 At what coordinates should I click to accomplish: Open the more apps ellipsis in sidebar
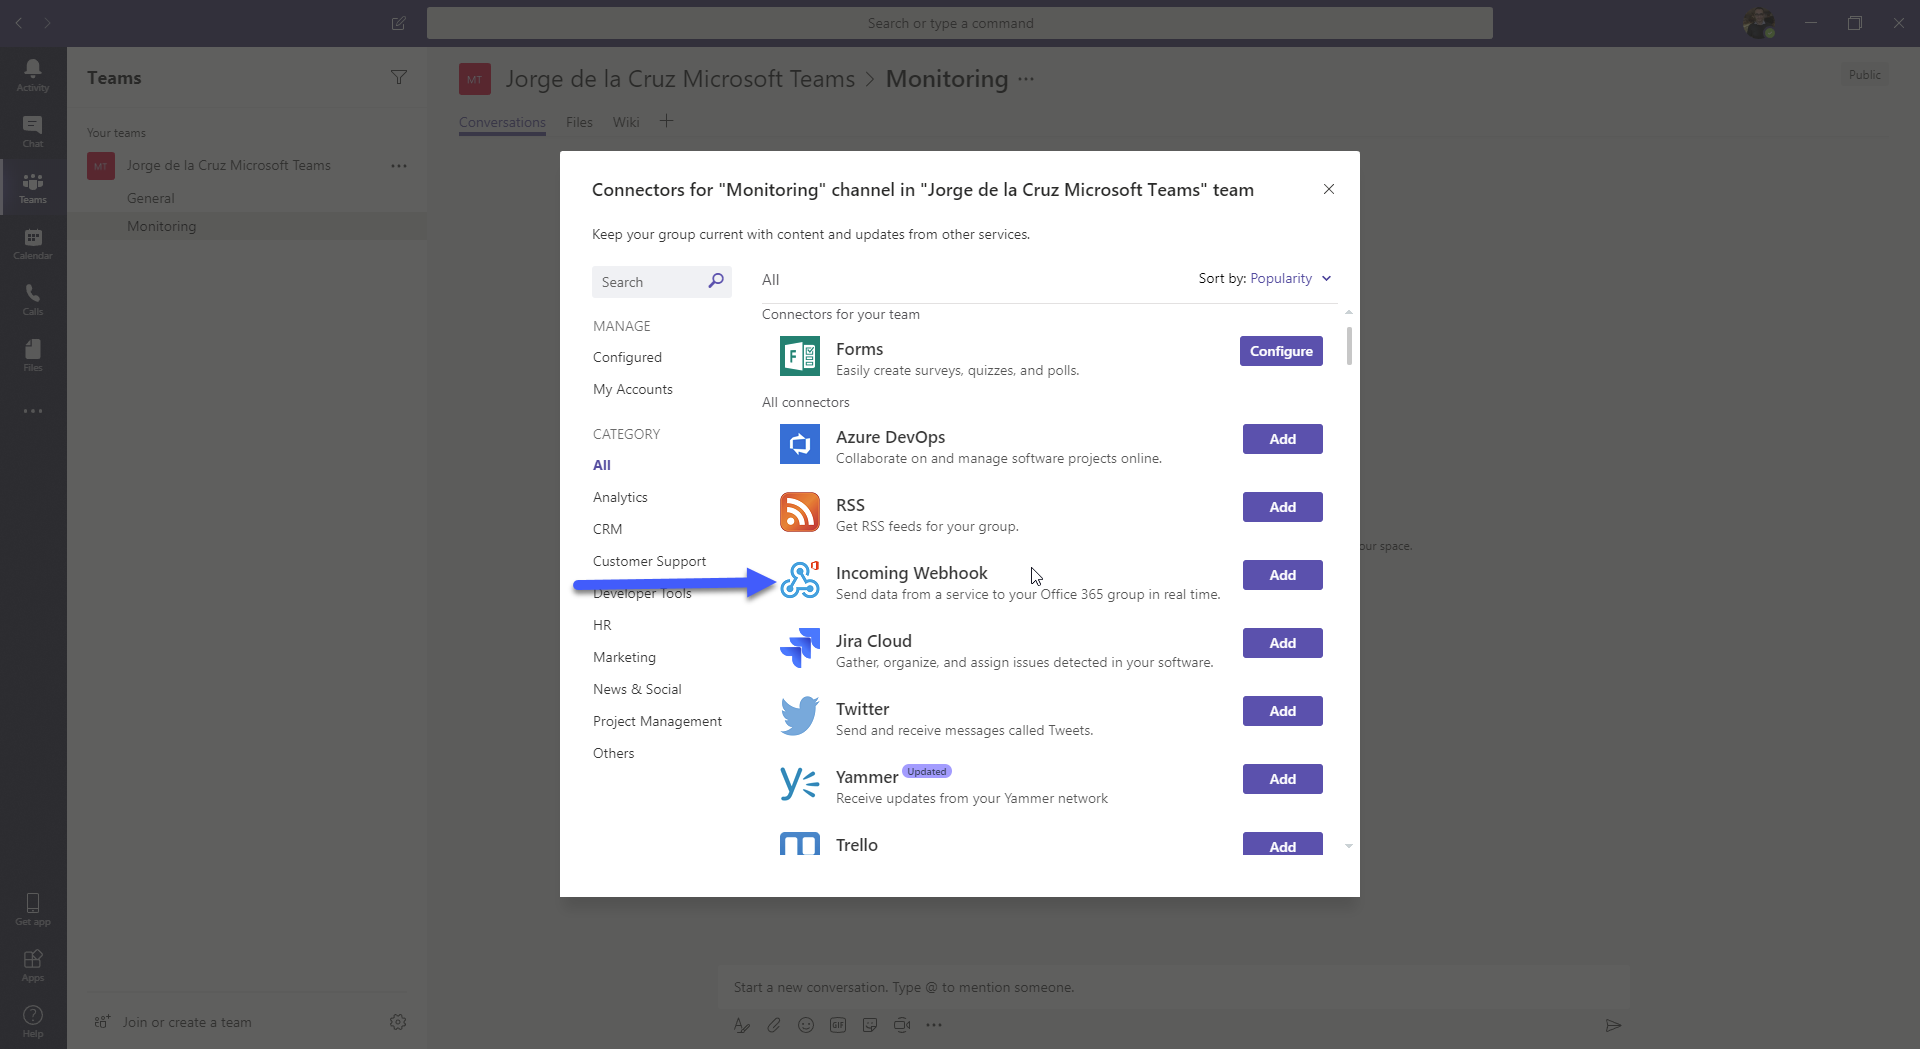(33, 411)
